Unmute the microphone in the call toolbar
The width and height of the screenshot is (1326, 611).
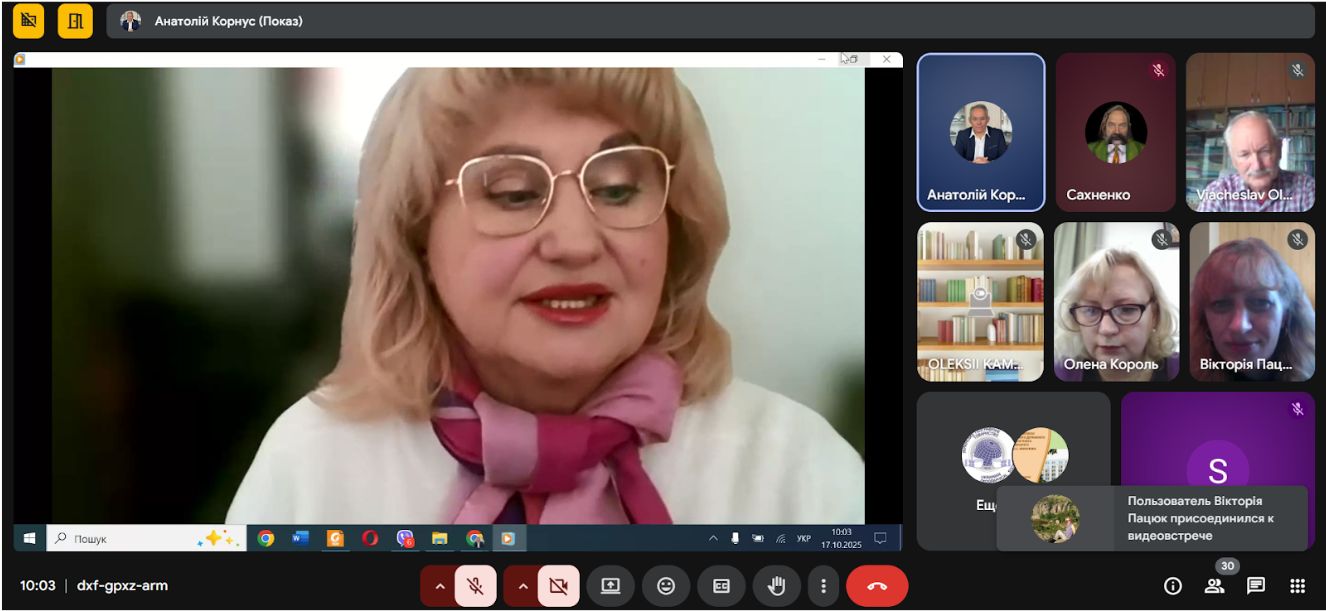(475, 586)
